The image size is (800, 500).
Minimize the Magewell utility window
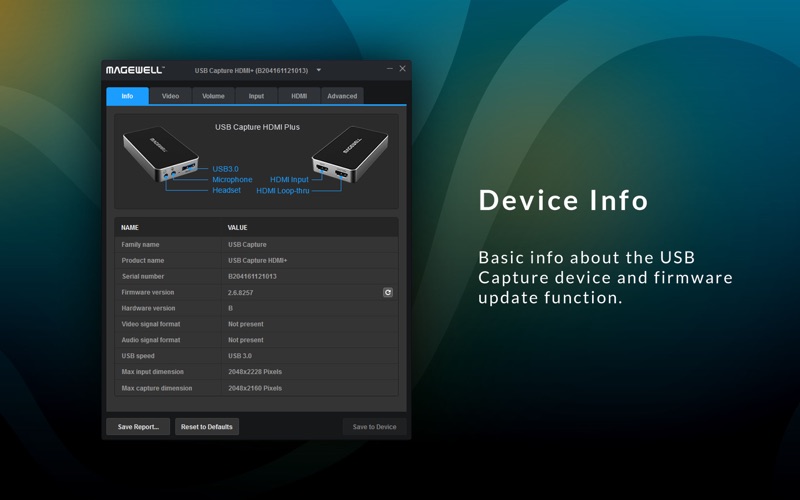(x=390, y=68)
